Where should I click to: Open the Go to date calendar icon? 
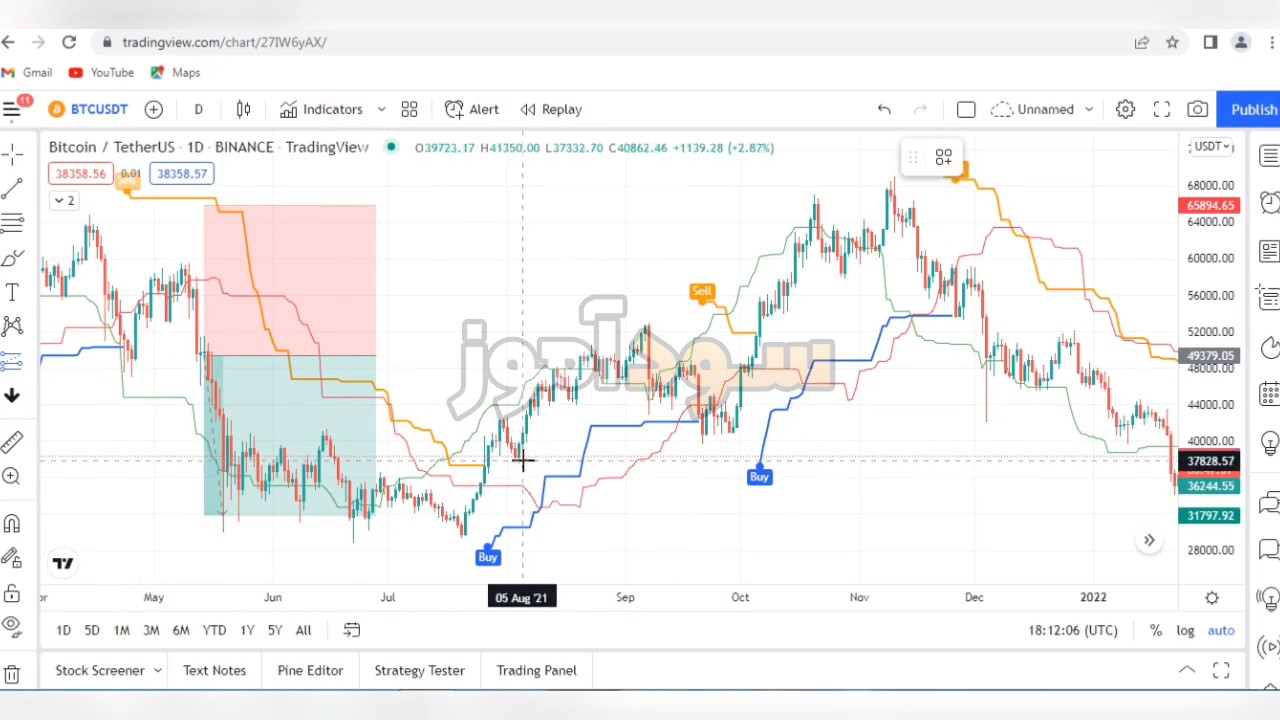coord(352,630)
